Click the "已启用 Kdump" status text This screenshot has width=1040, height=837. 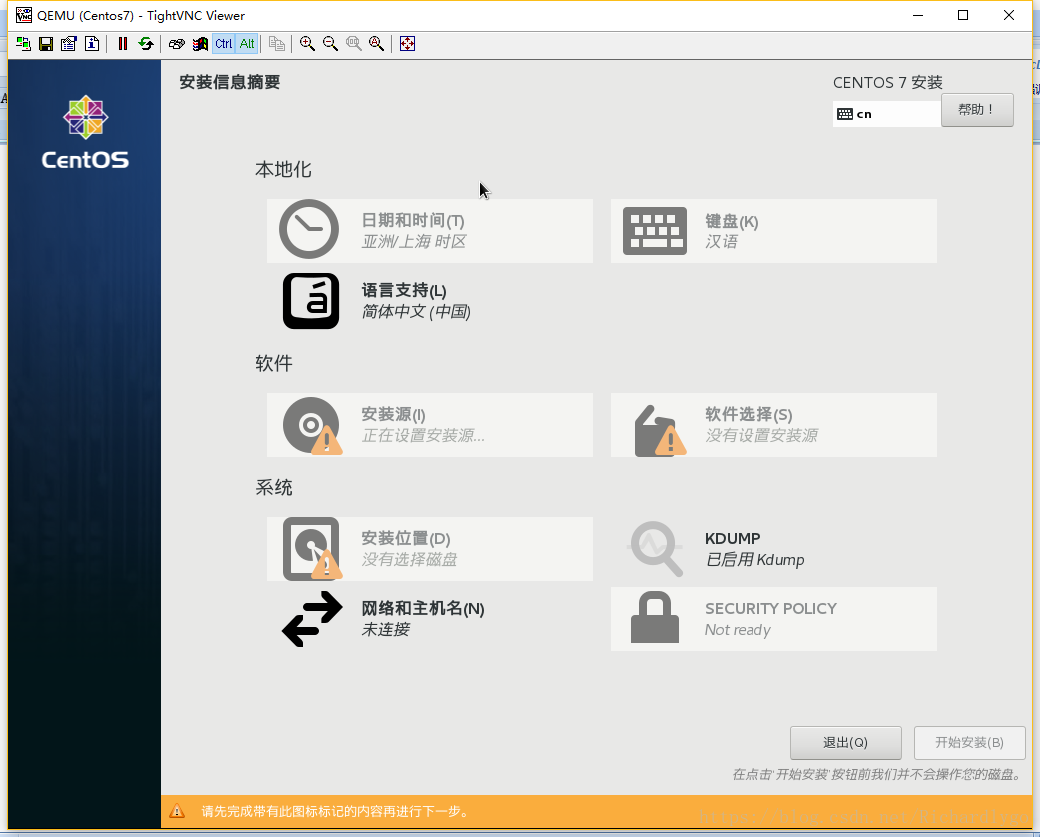tap(755, 560)
